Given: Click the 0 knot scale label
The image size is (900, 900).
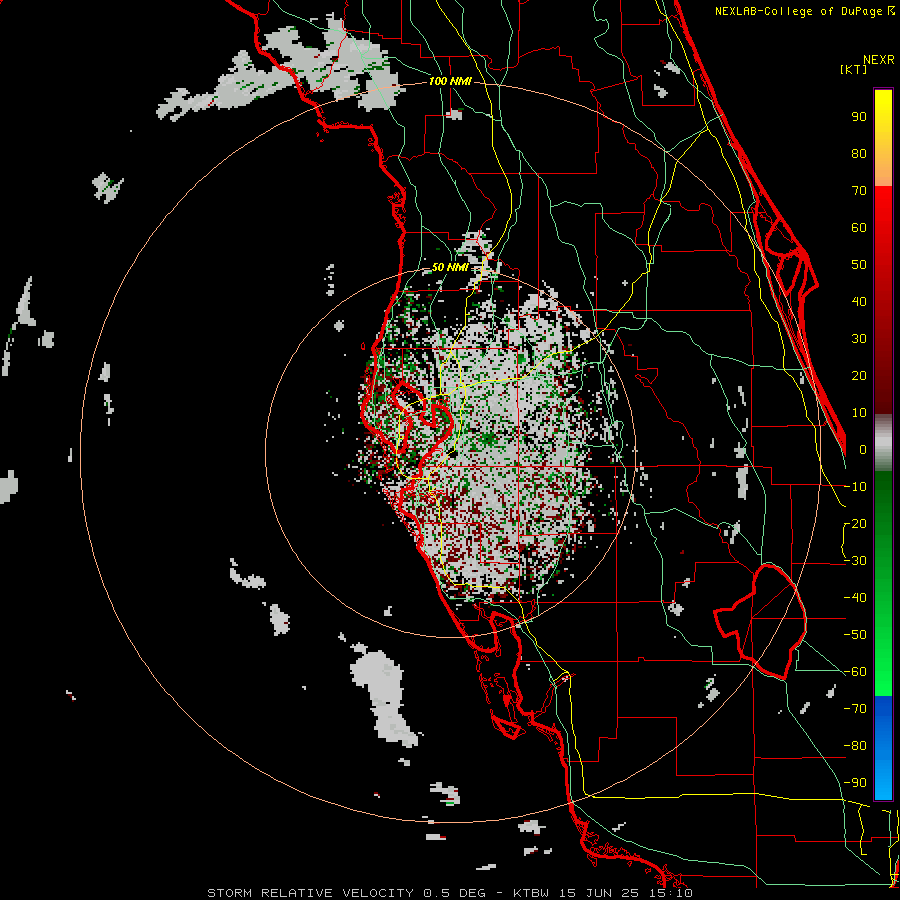Looking at the screenshot, I should (863, 450).
